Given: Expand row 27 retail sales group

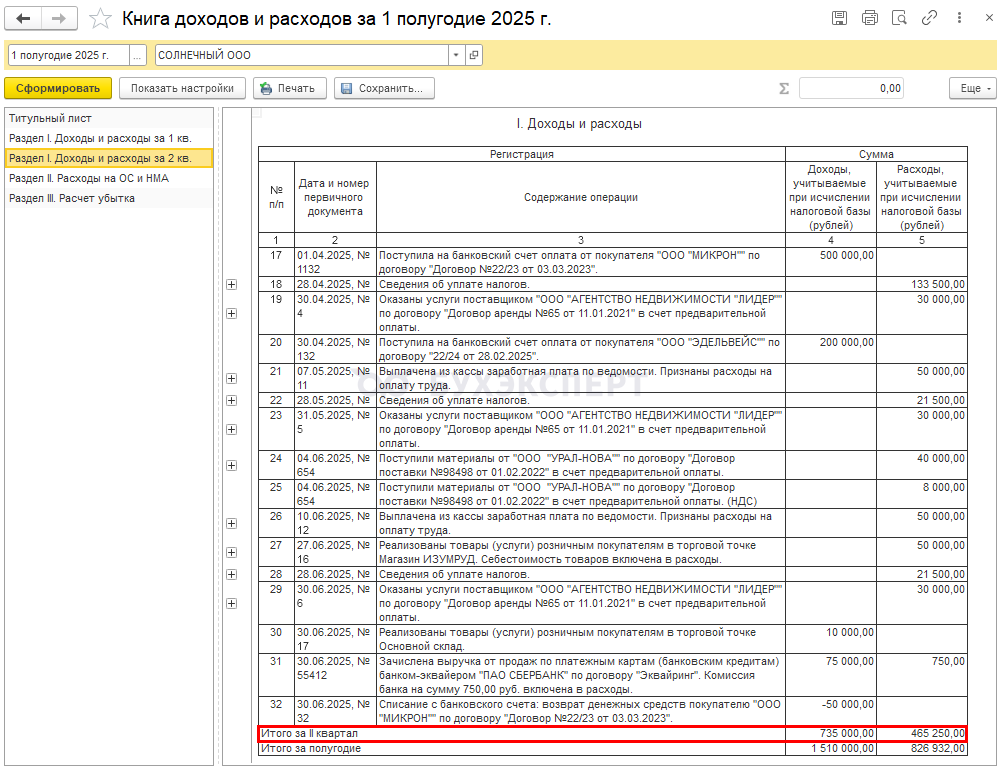Looking at the screenshot, I should pyautogui.click(x=232, y=553).
